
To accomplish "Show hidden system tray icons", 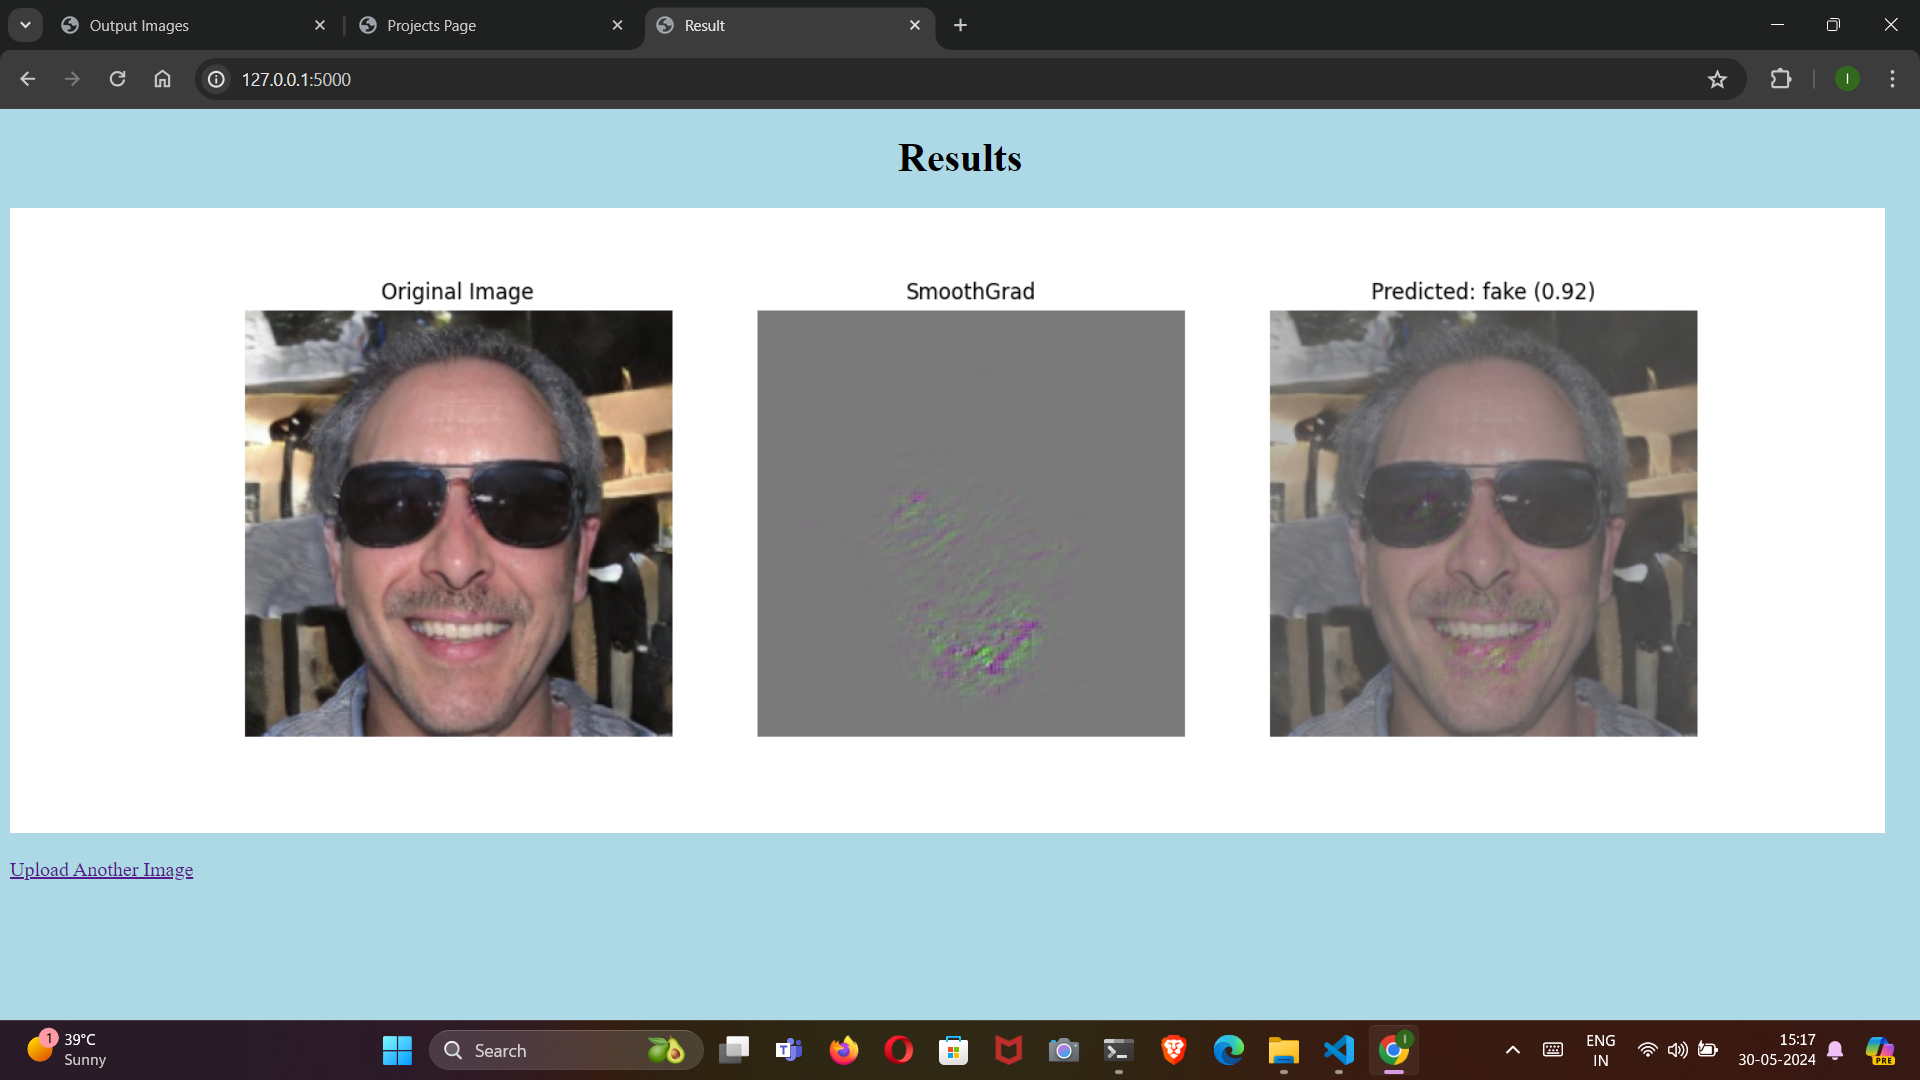I will (1512, 1050).
